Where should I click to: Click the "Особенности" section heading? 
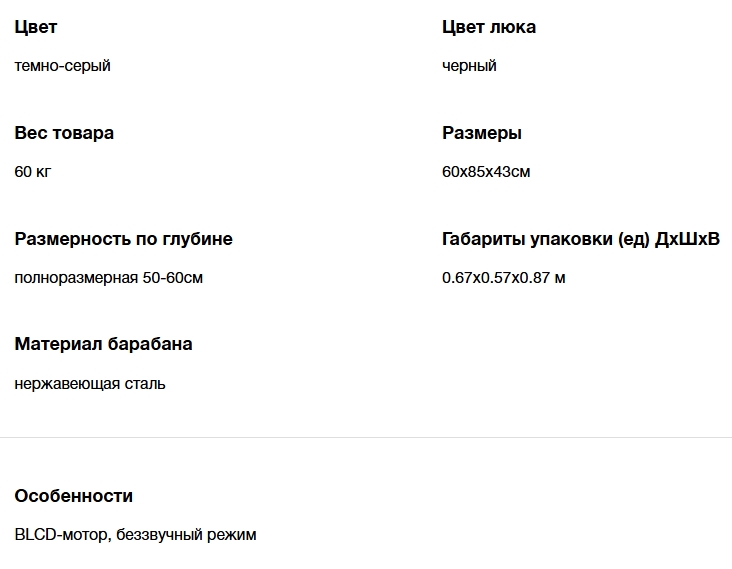[73, 496]
